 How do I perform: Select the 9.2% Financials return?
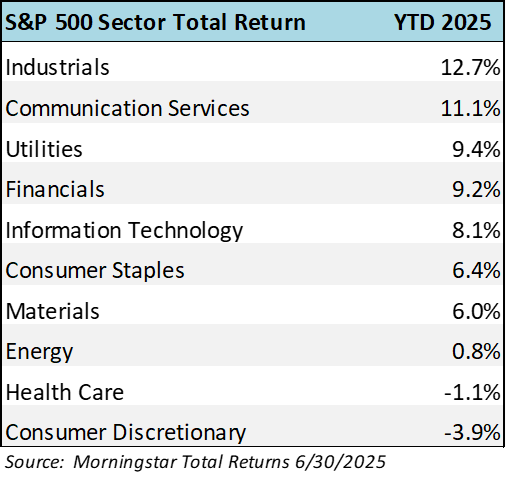pyautogui.click(x=476, y=189)
